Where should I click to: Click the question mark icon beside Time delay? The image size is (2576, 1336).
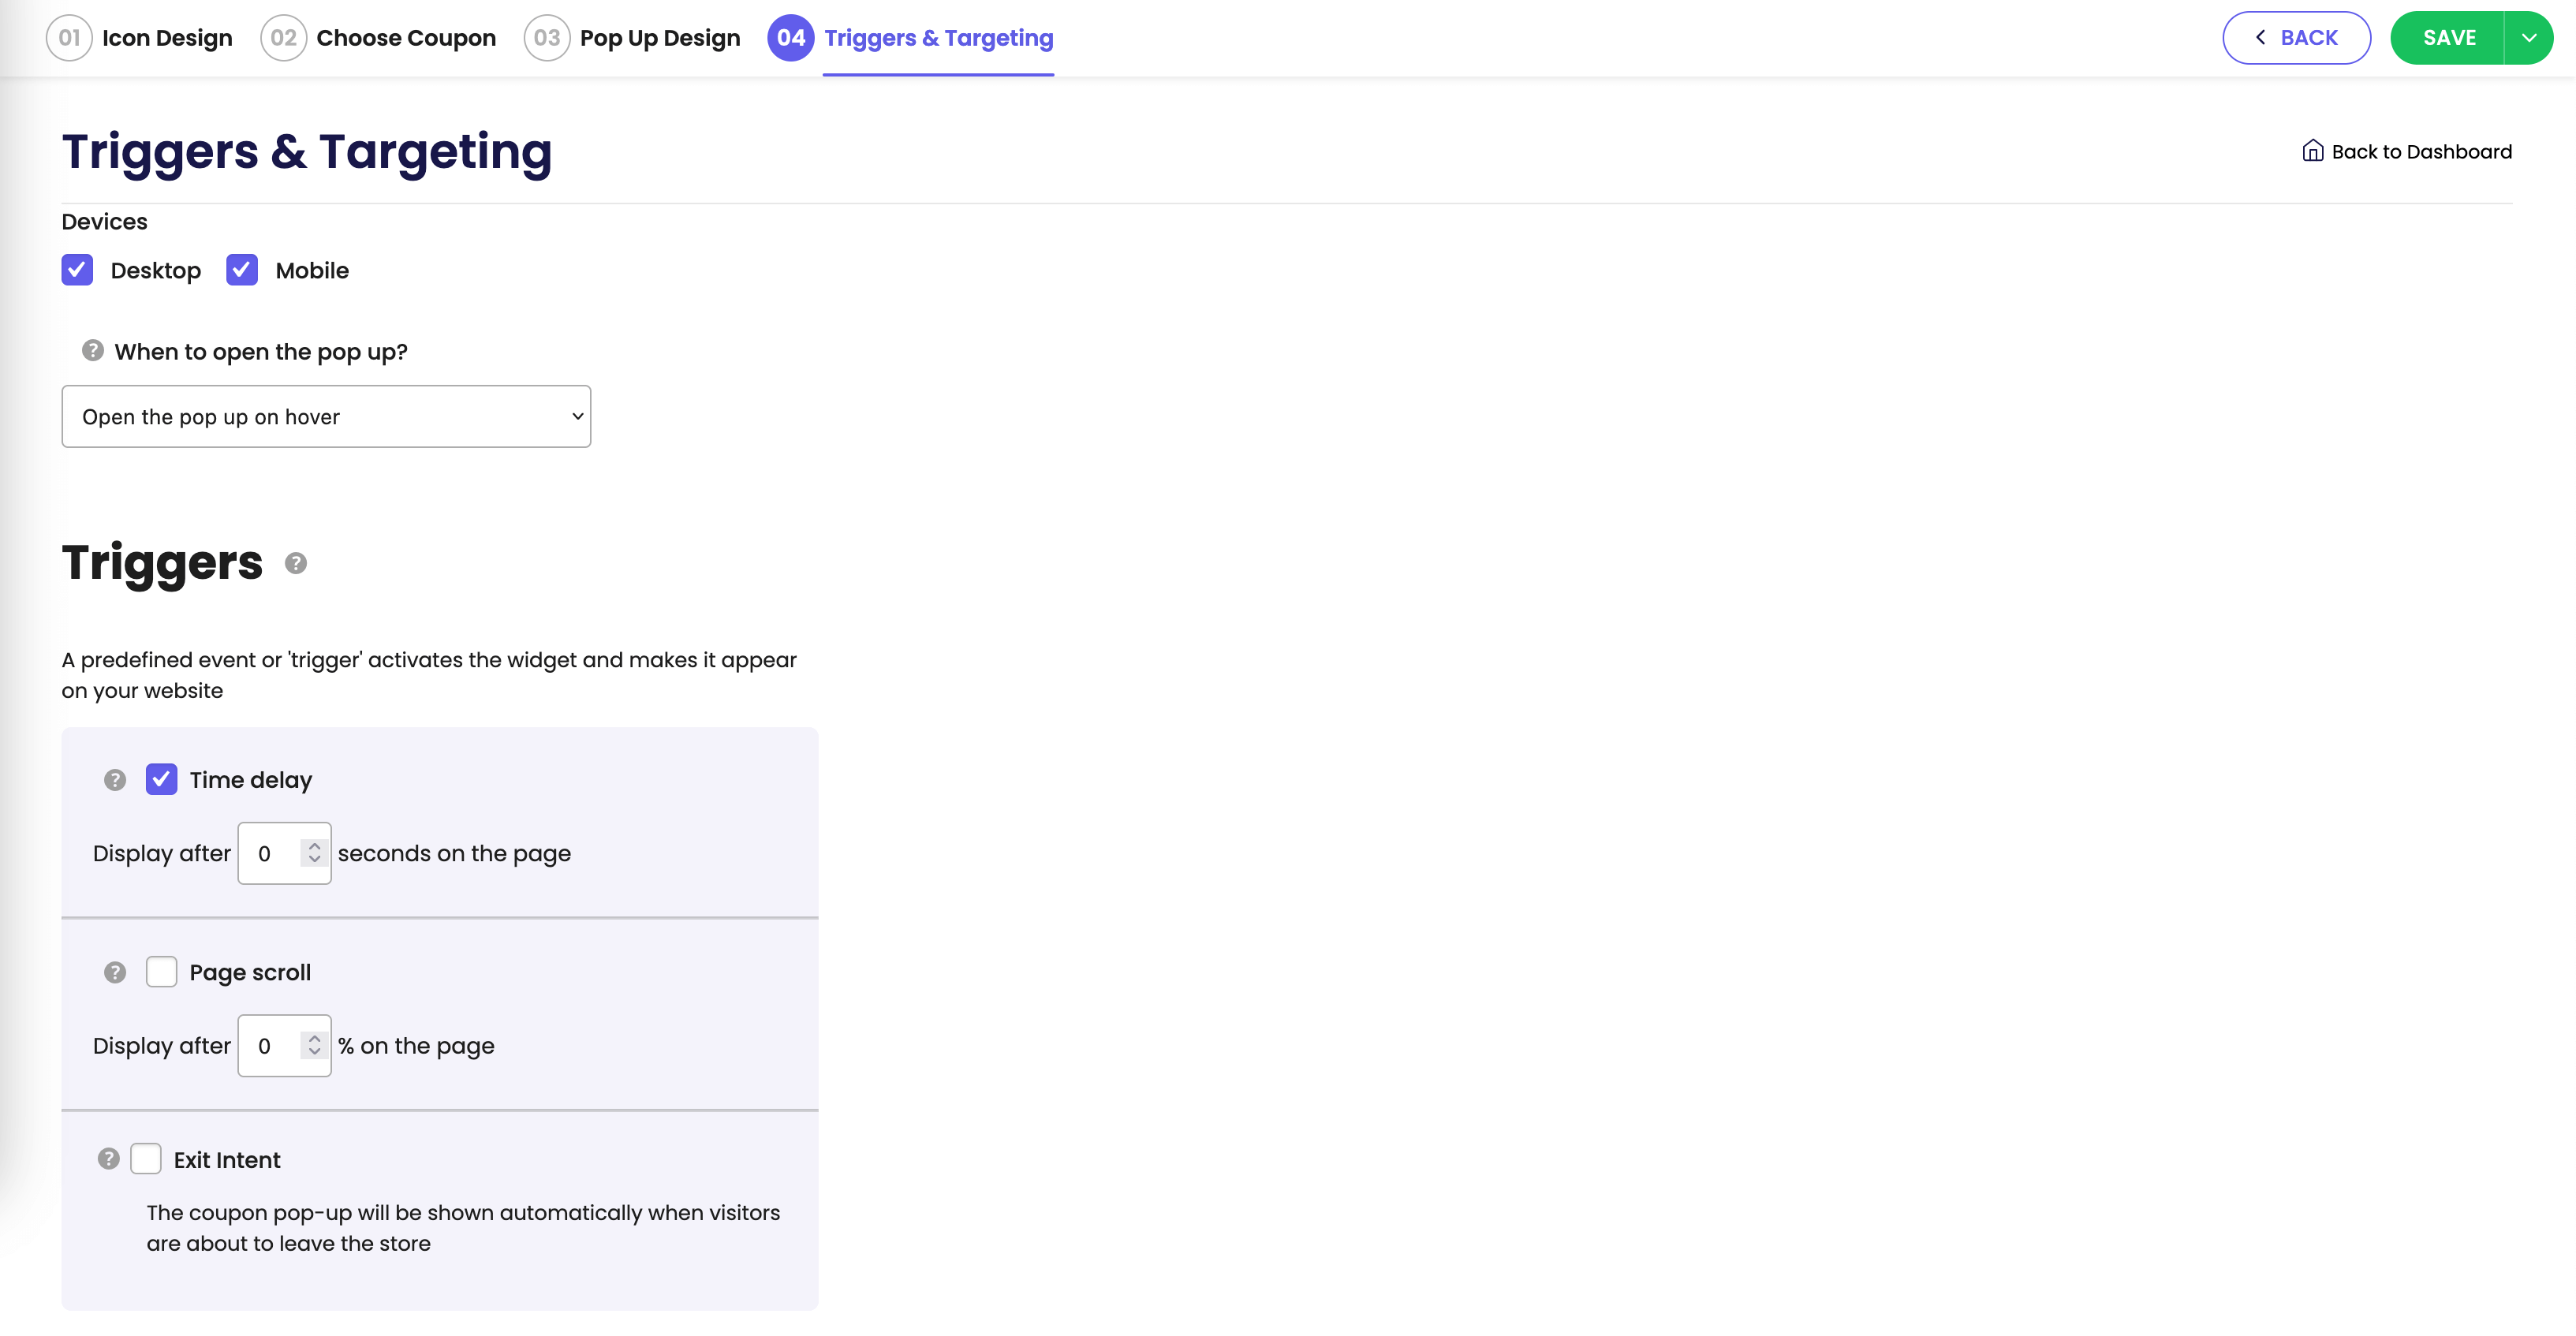pos(115,780)
